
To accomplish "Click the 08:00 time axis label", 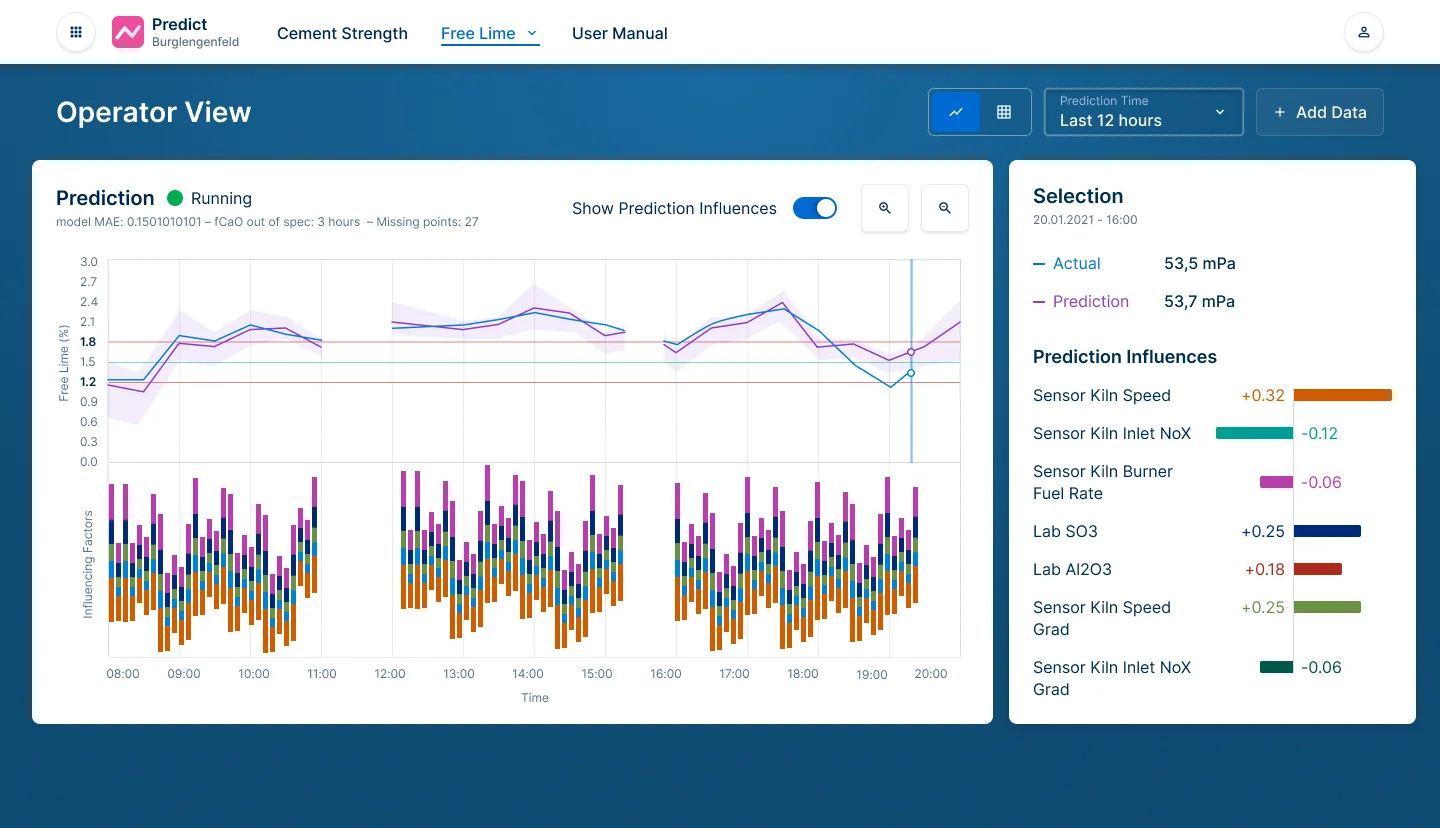I will (x=123, y=674).
